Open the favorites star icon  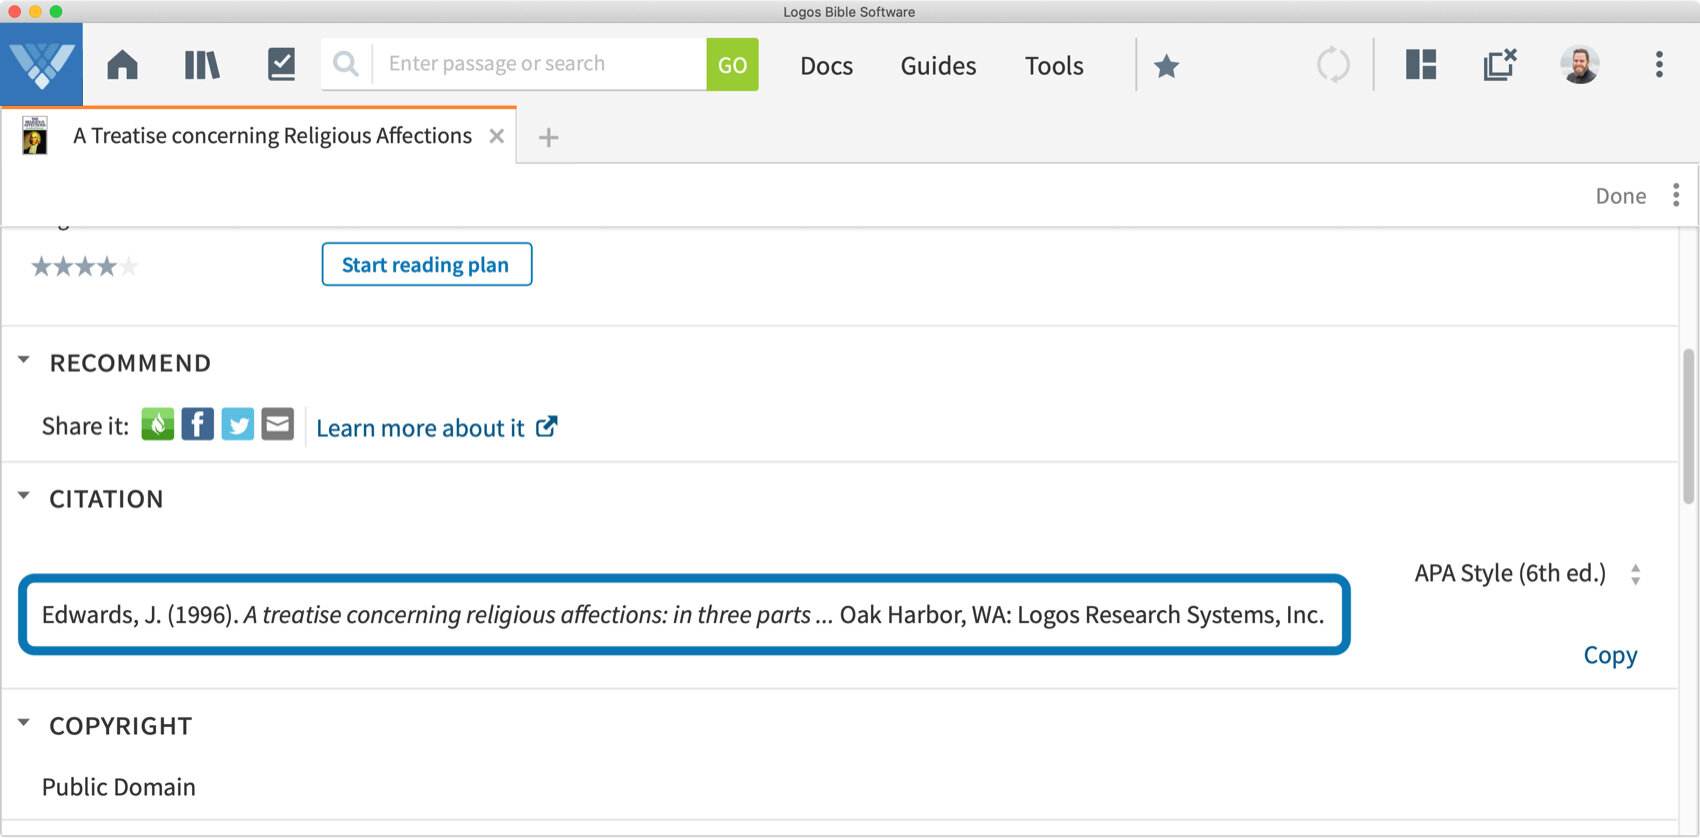(x=1166, y=66)
